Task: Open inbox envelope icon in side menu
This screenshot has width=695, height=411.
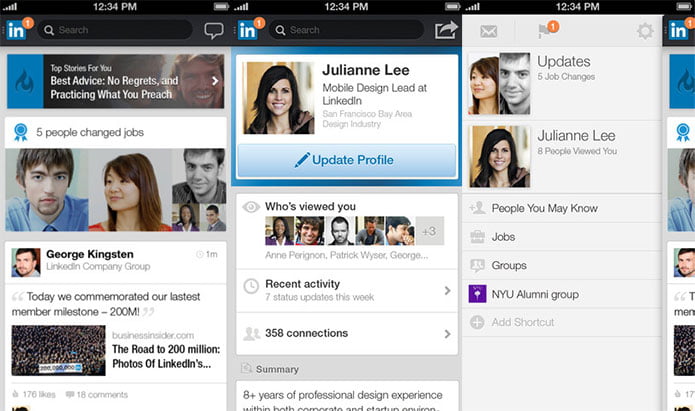Action: point(488,31)
